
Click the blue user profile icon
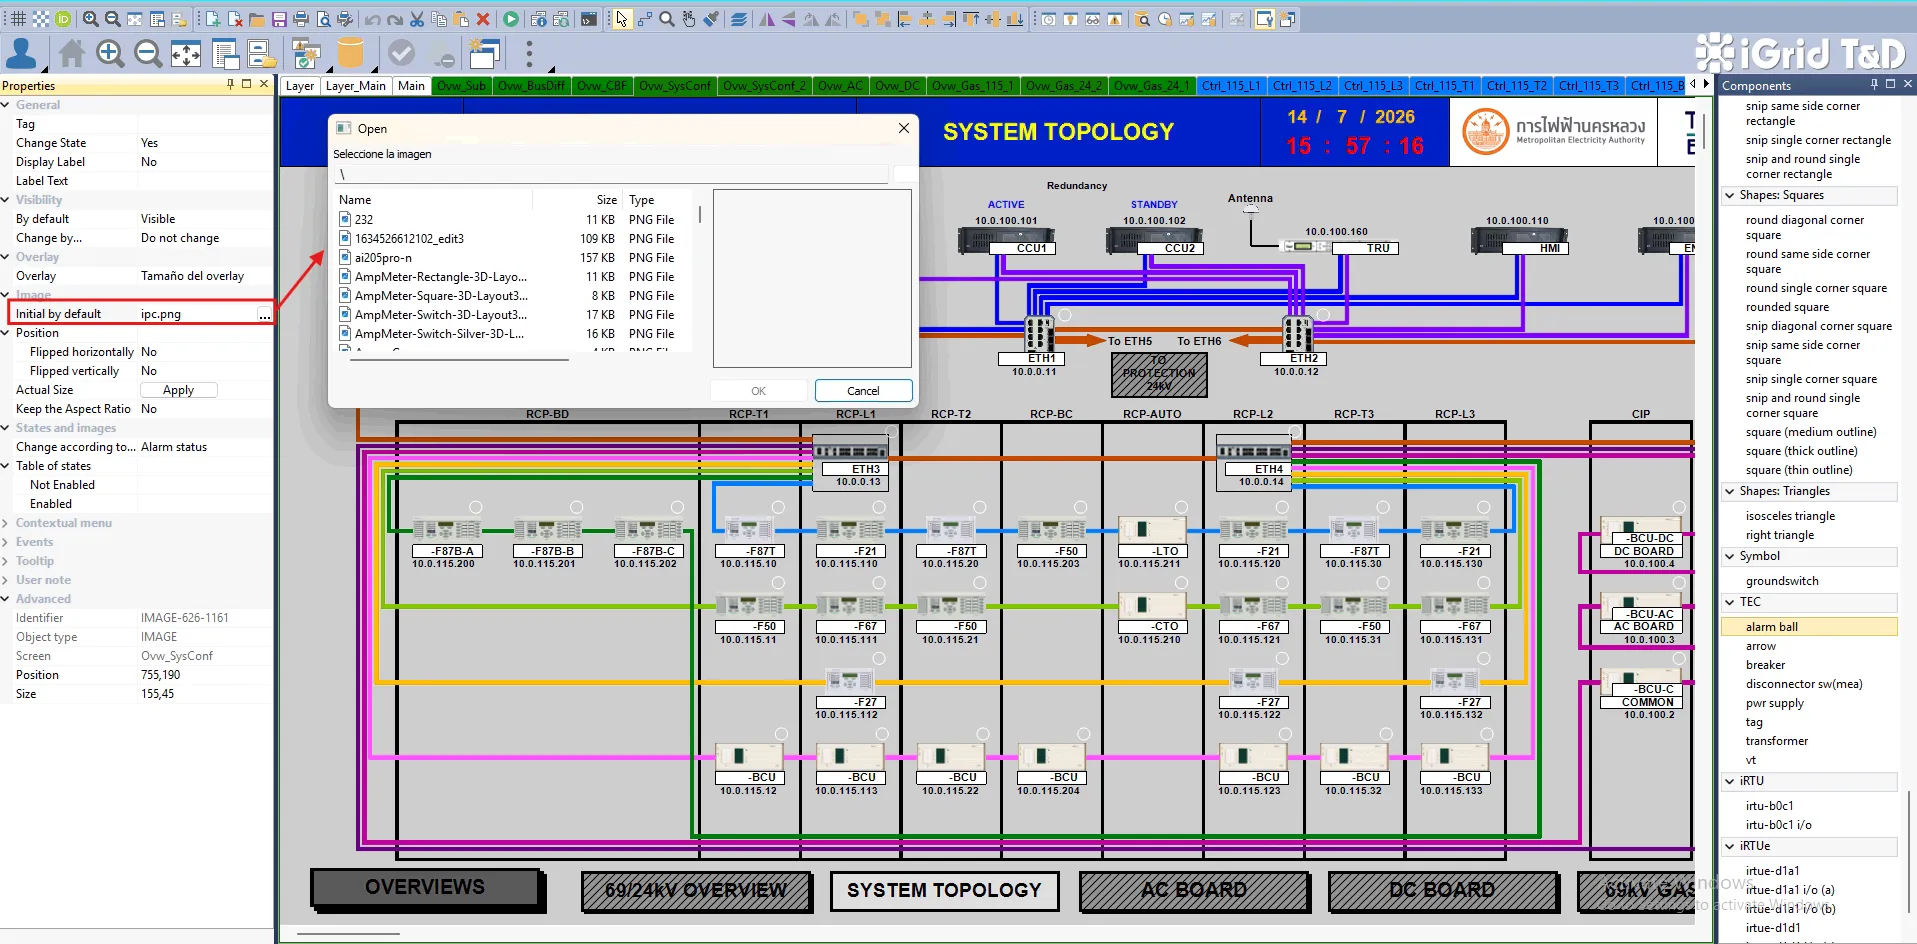coord(21,53)
